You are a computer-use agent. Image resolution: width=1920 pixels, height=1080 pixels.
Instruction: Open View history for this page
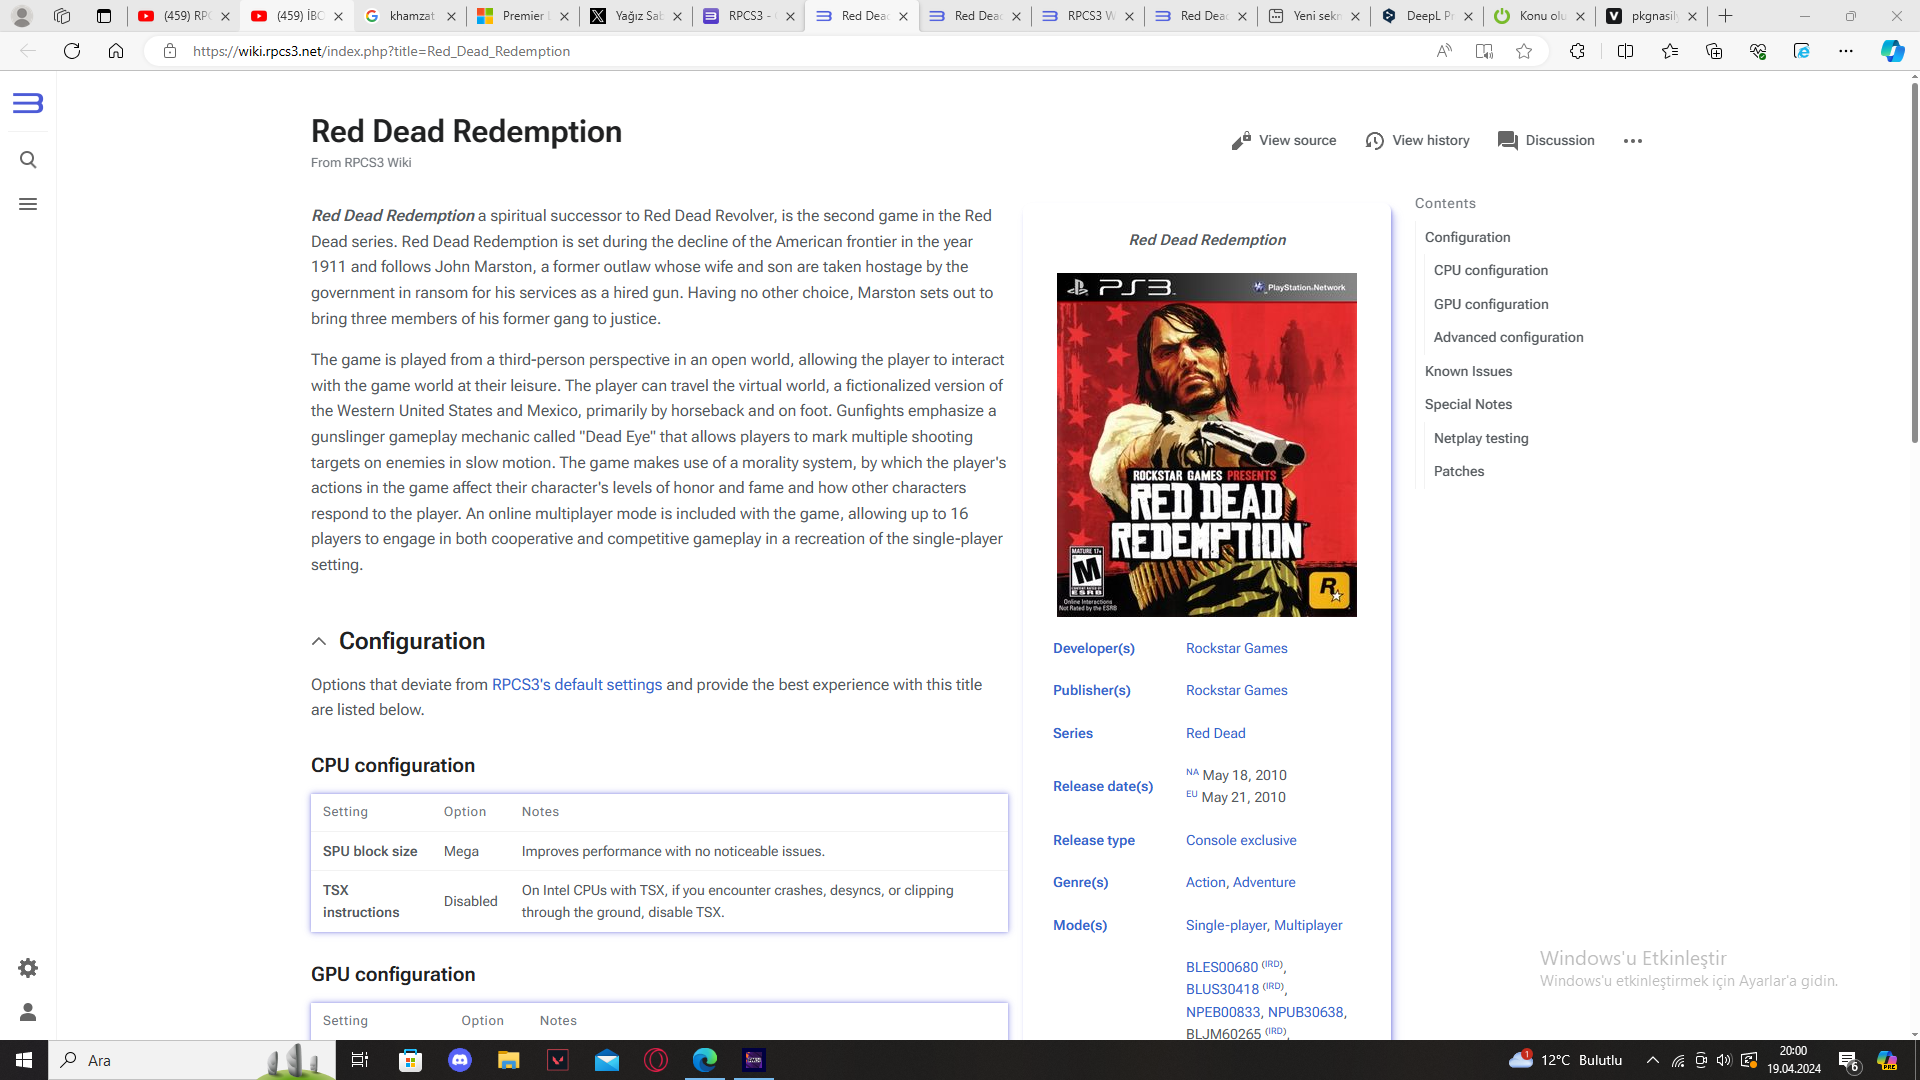point(1417,141)
